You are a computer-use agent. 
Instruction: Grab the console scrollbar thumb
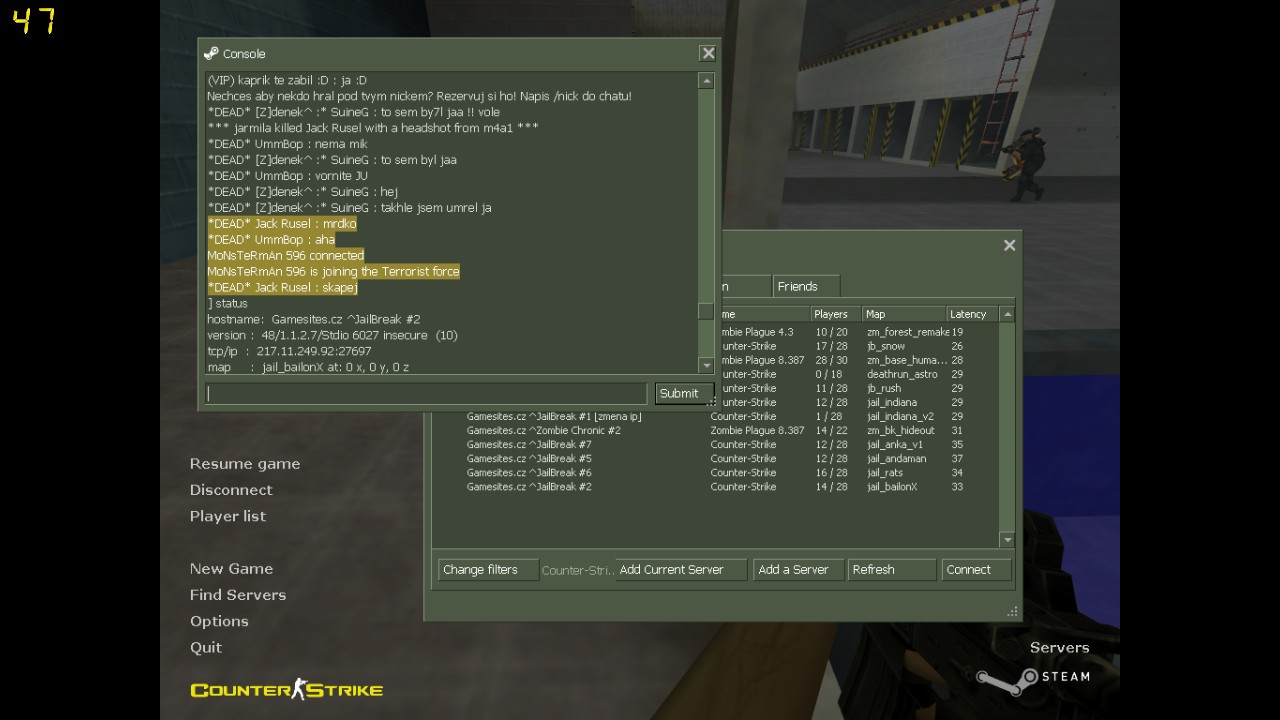(706, 311)
